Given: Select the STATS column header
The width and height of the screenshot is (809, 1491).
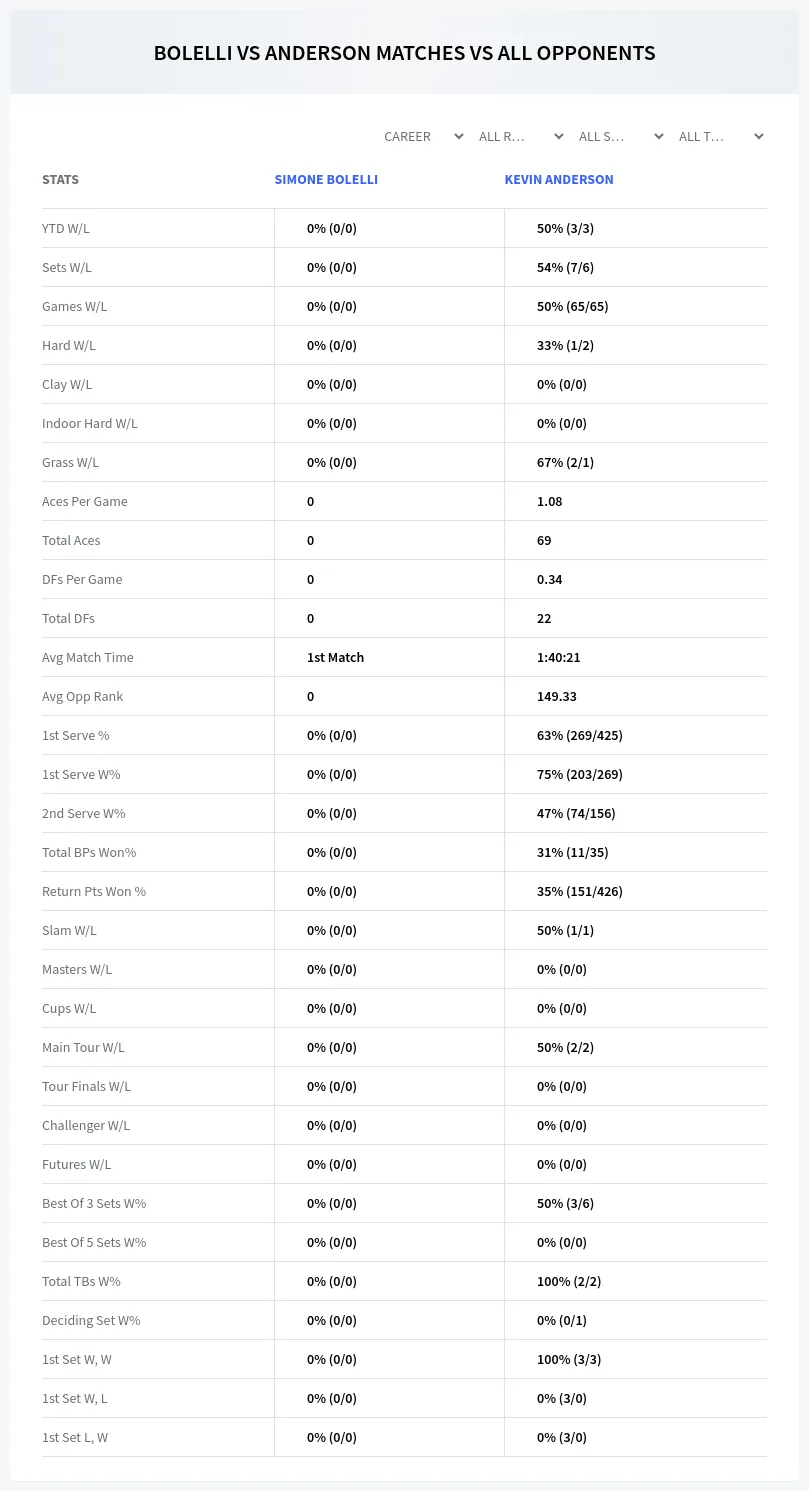Looking at the screenshot, I should pos(60,180).
